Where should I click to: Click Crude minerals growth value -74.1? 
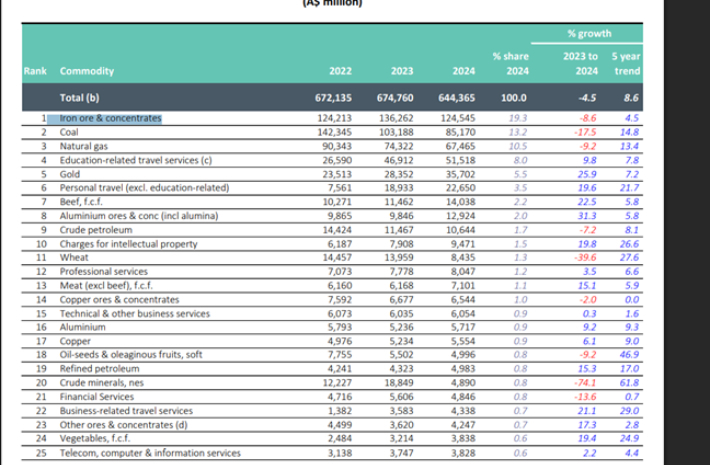(x=585, y=383)
